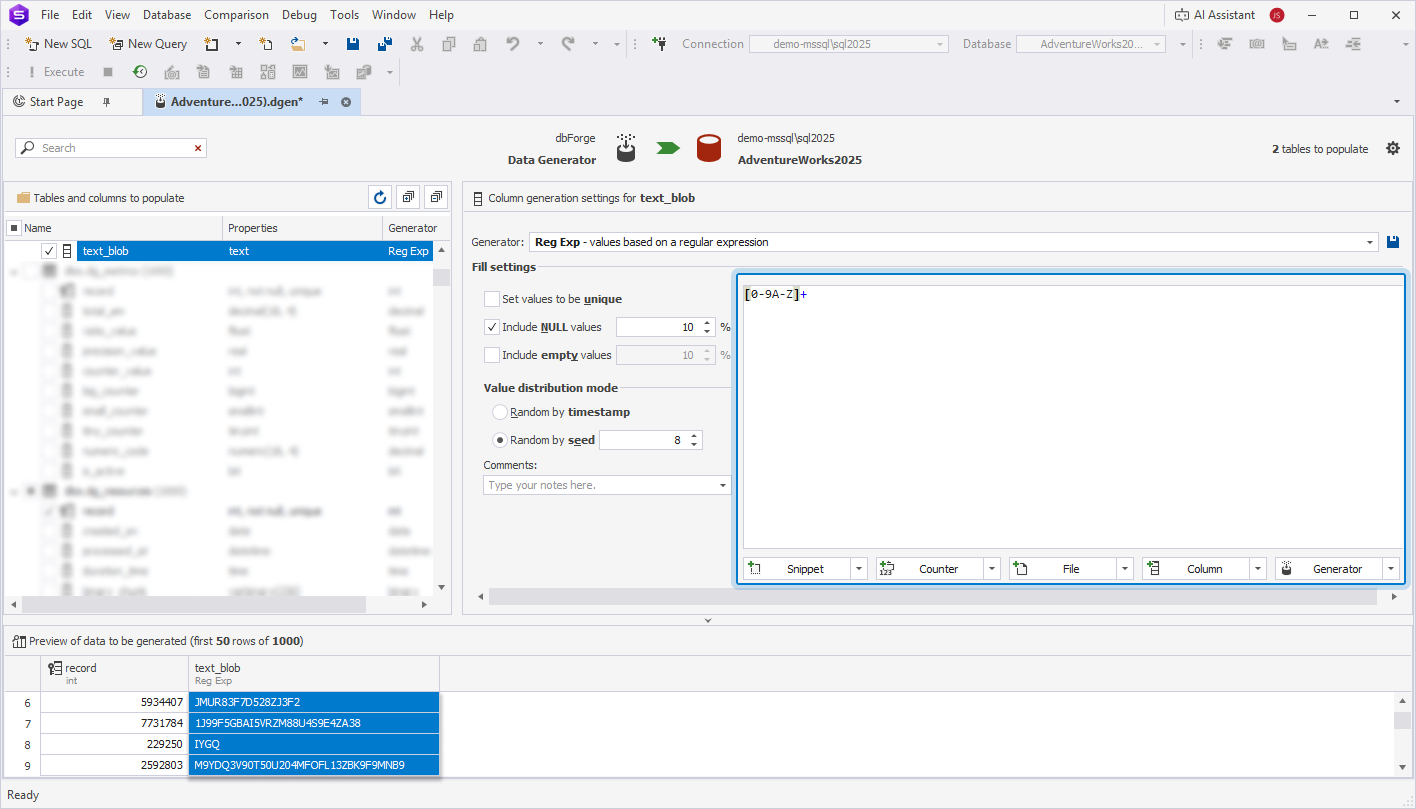1416x809 pixels.
Task: Increase the seed value stepper
Action: pos(695,436)
